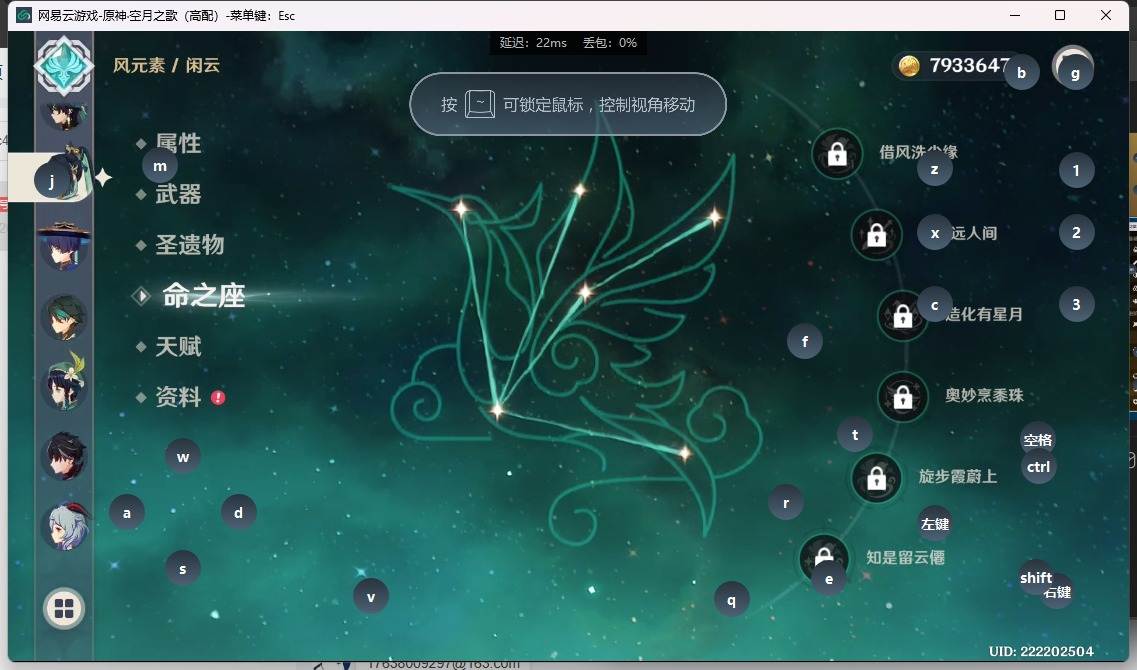
Task: Open the 资料 profile menu
Action: [178, 397]
